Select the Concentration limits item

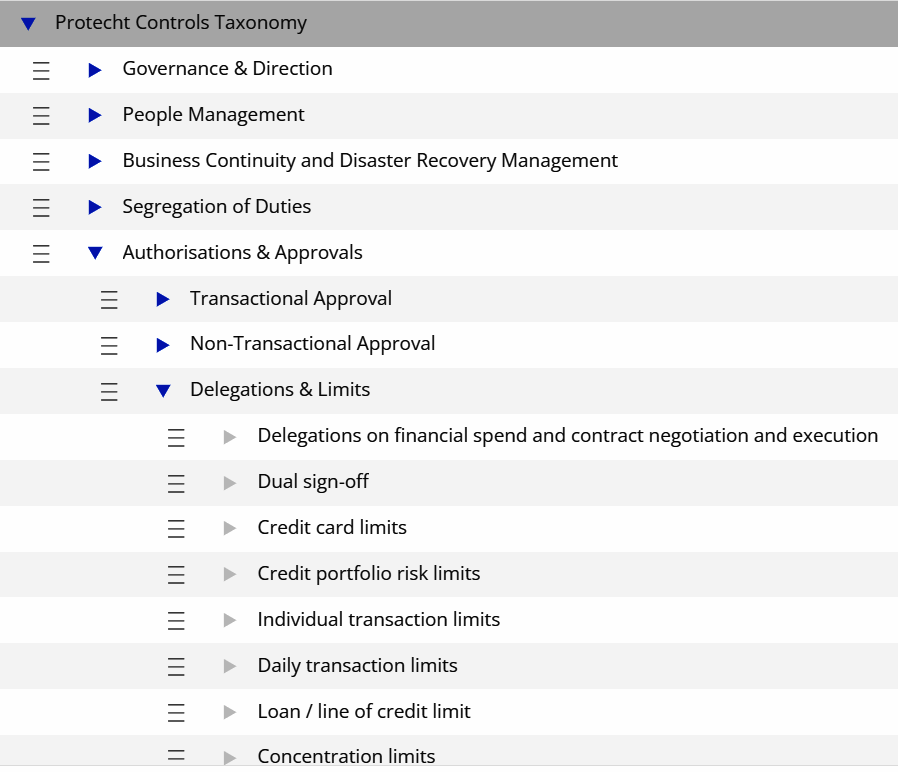(346, 757)
